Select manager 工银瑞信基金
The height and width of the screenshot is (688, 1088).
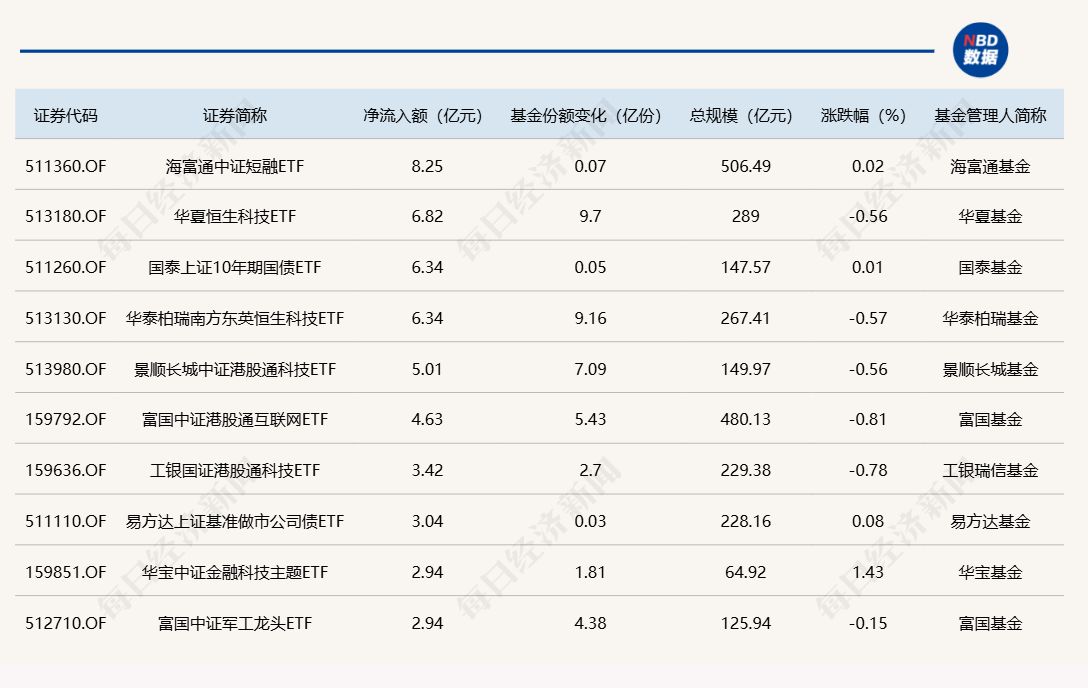pos(990,470)
